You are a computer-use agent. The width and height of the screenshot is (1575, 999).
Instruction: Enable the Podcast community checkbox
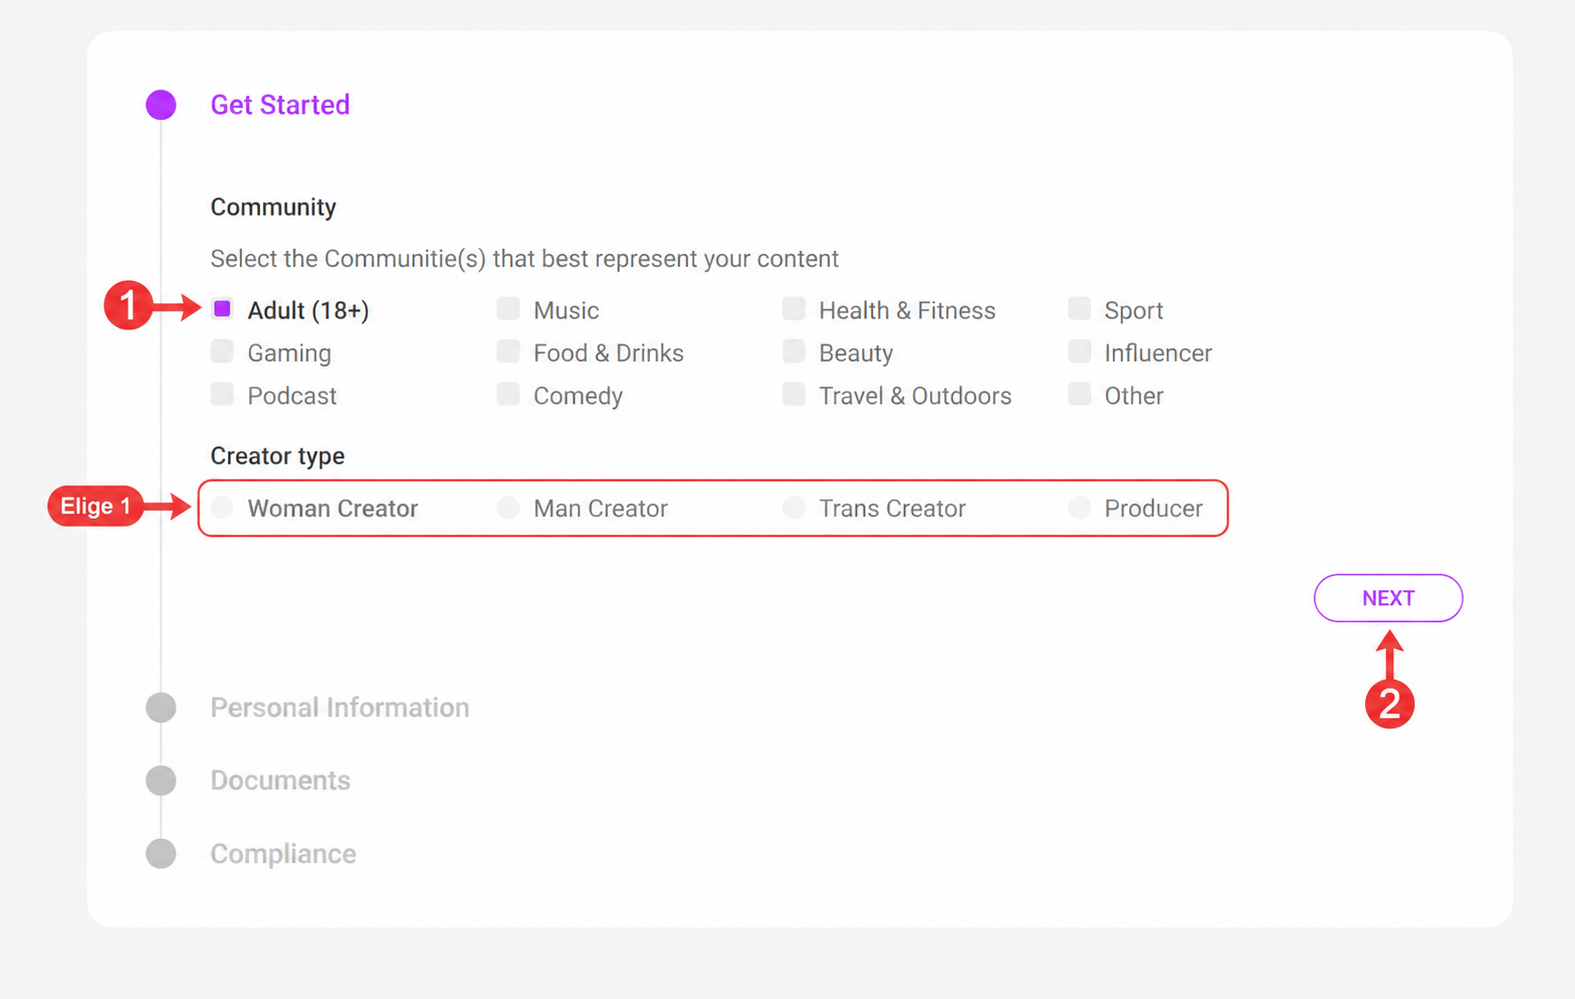223,394
